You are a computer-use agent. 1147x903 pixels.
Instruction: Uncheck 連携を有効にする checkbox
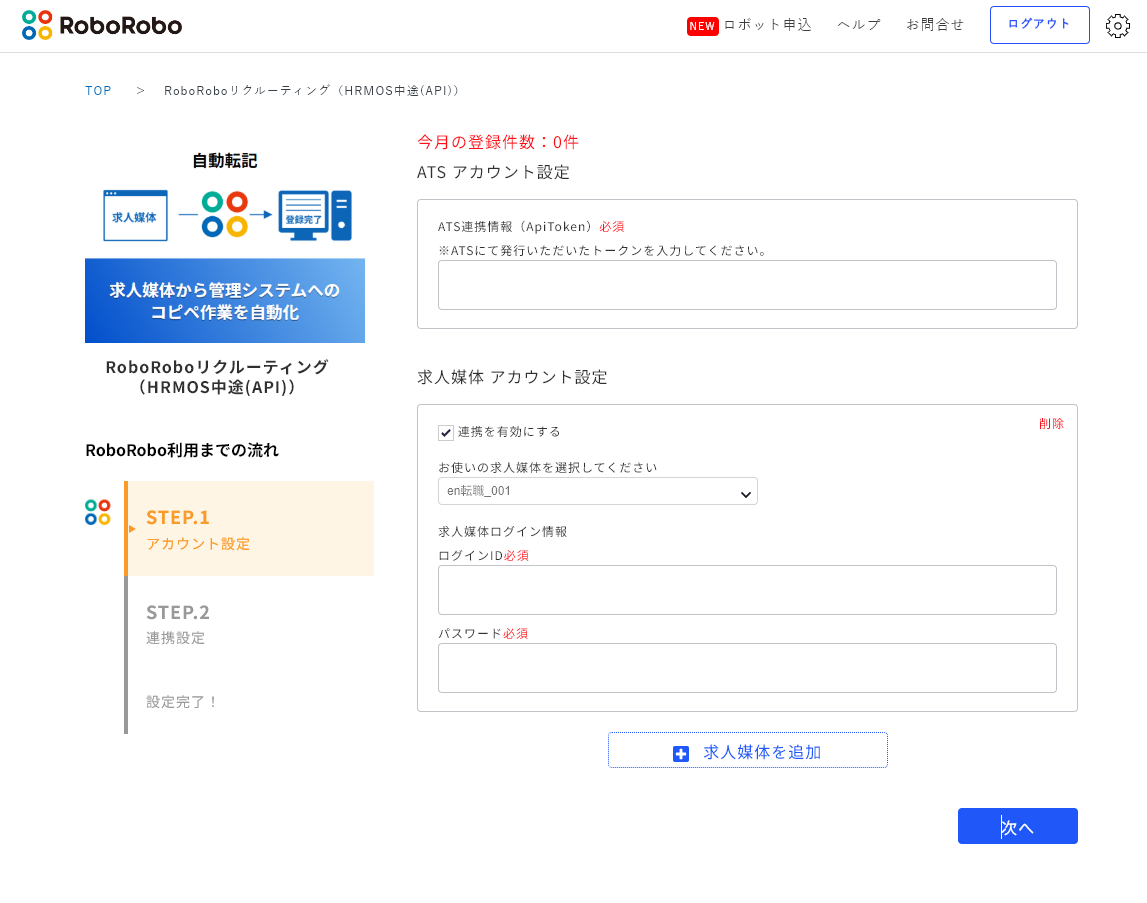445,432
